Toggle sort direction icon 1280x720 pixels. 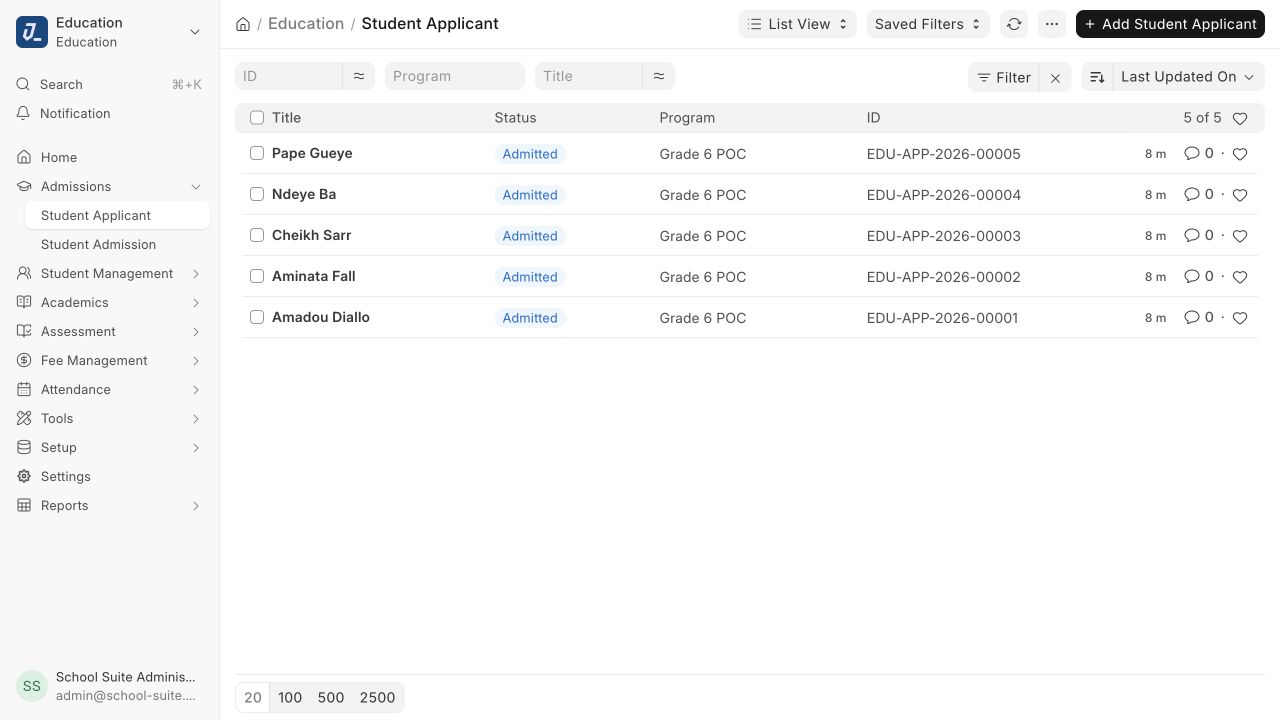tap(1097, 77)
